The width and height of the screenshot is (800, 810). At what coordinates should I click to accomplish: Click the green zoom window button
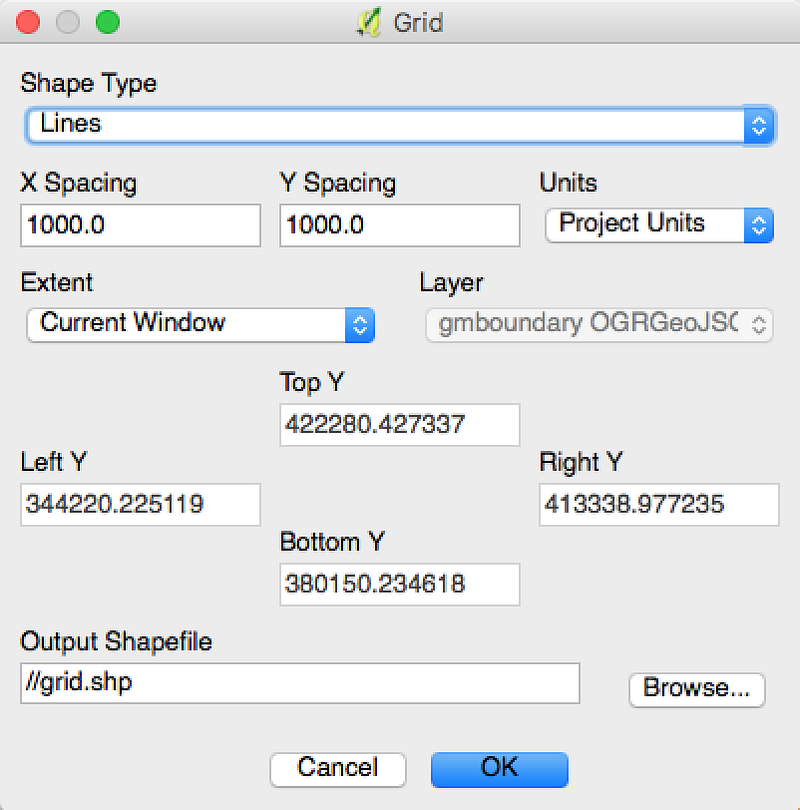click(x=107, y=22)
